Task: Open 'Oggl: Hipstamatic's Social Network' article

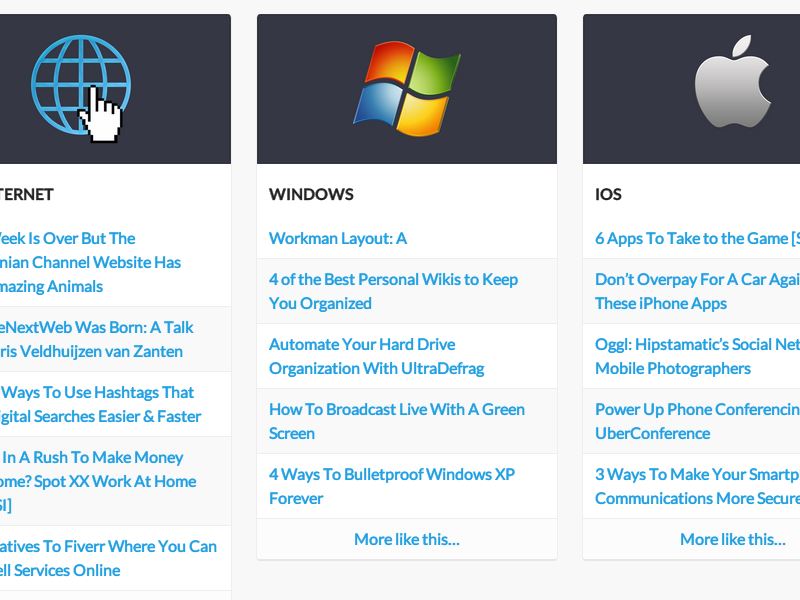Action: [697, 356]
